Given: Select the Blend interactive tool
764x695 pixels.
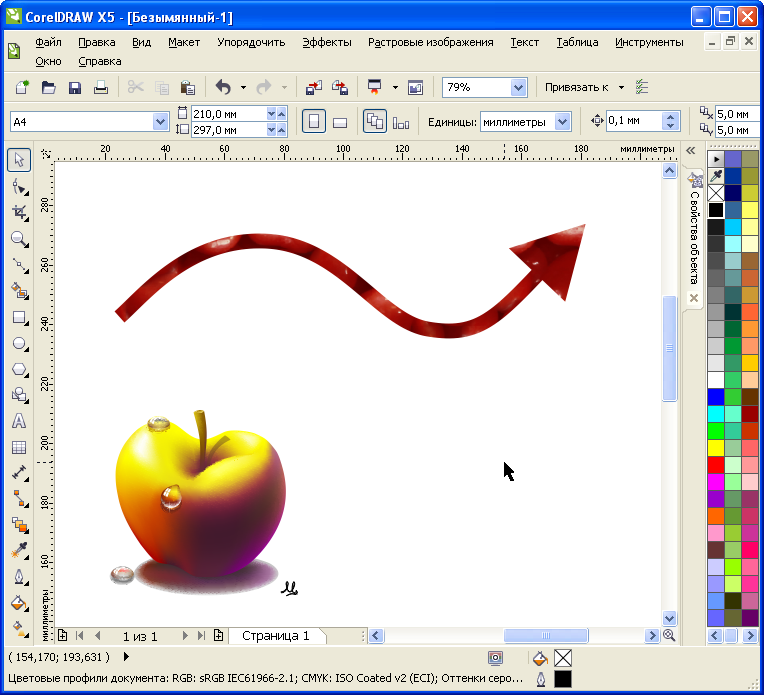Looking at the screenshot, I should (x=19, y=525).
